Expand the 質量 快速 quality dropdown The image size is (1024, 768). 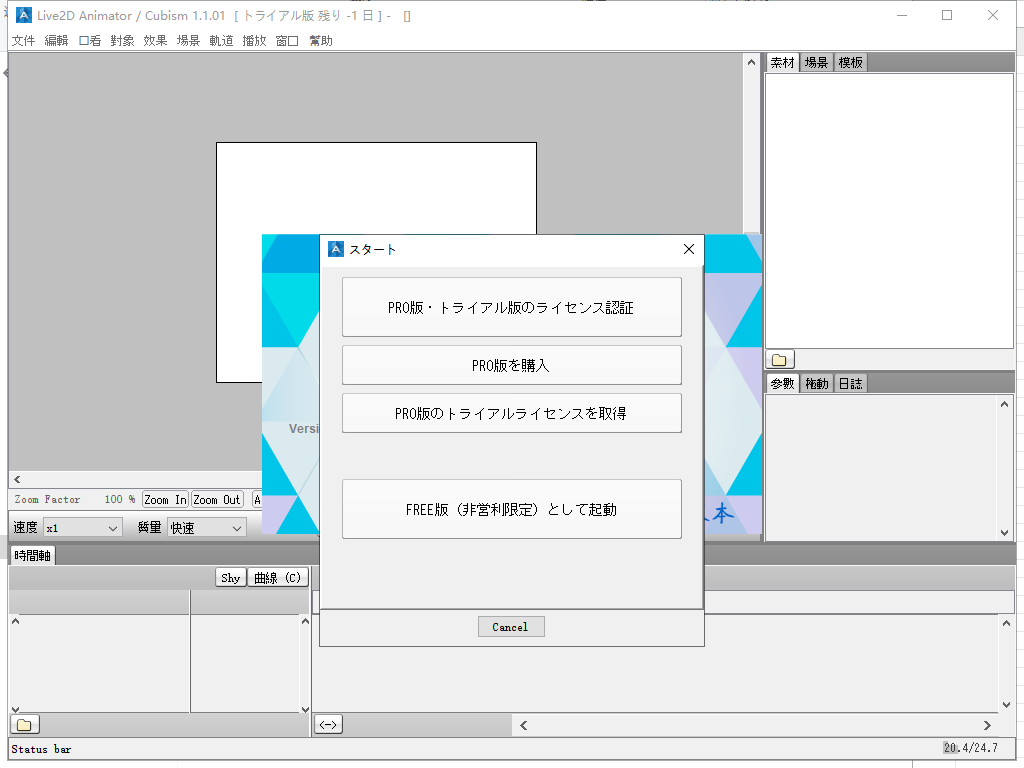pos(206,527)
